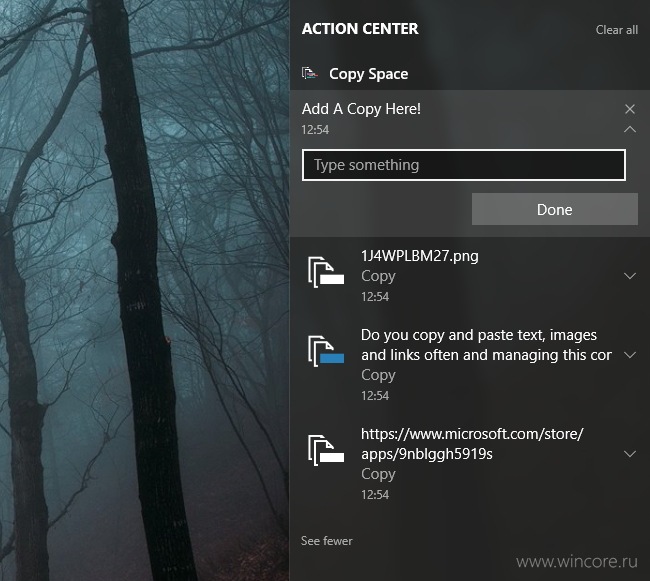Select the 1J4WPLBM27.png file name
Image resolution: width=650 pixels, height=581 pixels.
click(x=420, y=256)
